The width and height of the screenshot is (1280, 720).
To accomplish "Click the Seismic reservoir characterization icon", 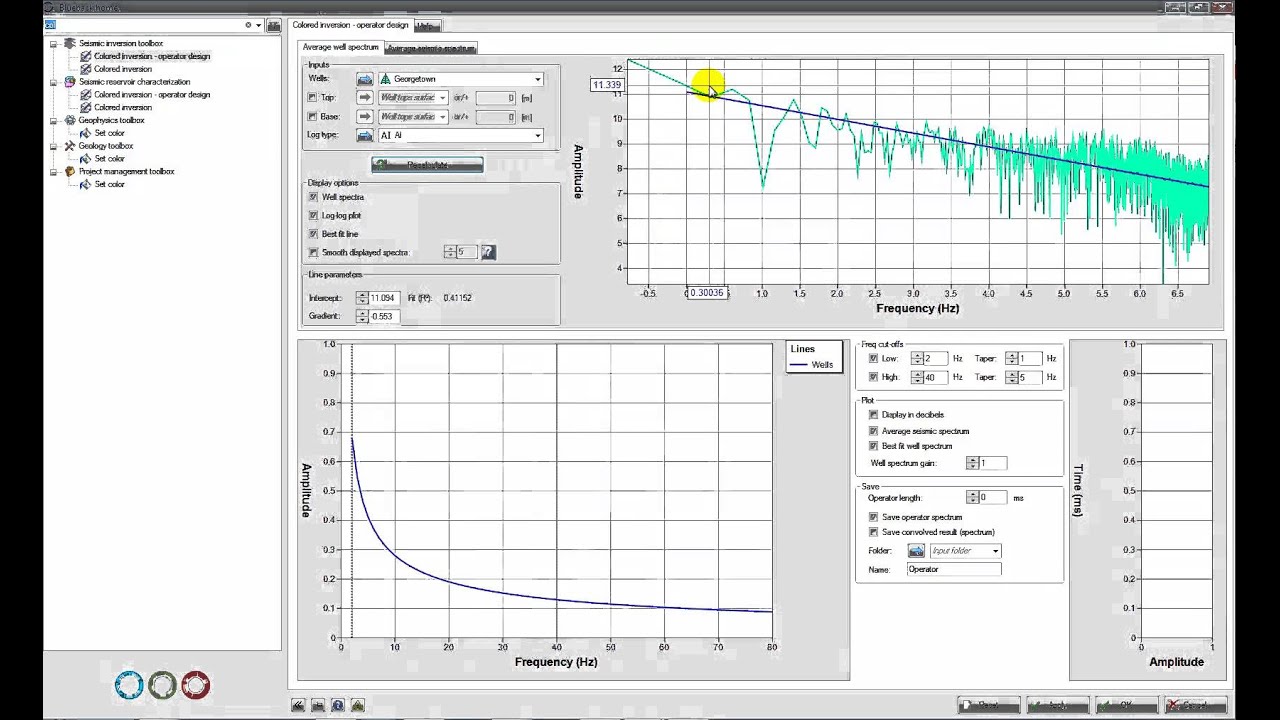I will click(70, 82).
